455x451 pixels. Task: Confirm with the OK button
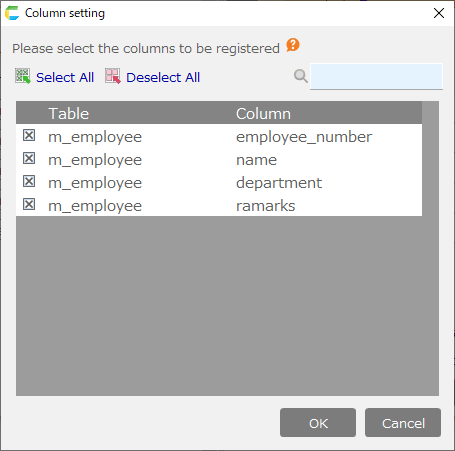318,423
